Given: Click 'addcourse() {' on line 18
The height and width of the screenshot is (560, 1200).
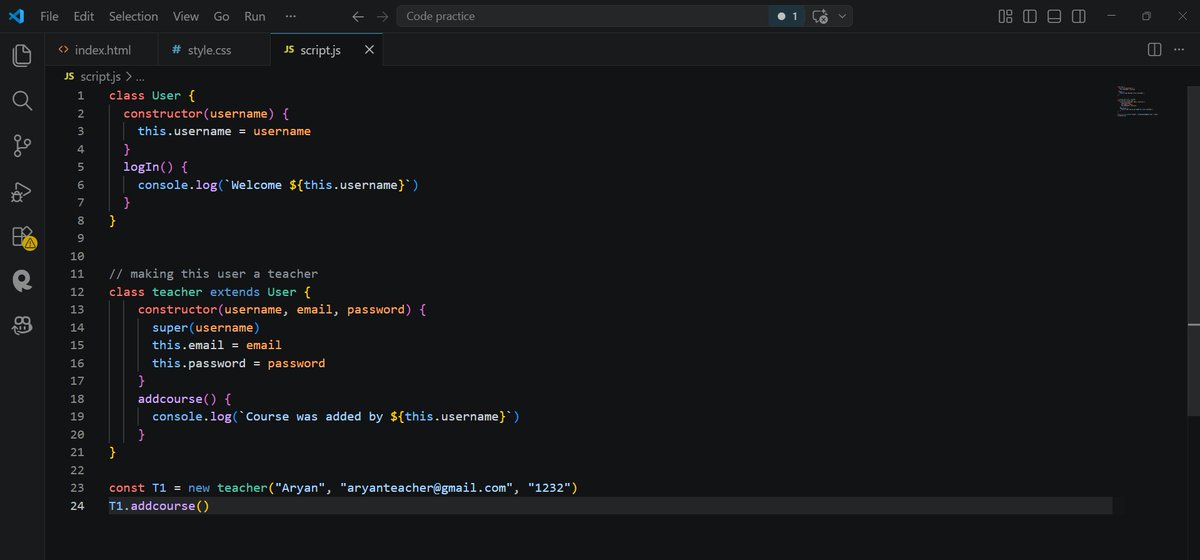Looking at the screenshot, I should [x=184, y=398].
